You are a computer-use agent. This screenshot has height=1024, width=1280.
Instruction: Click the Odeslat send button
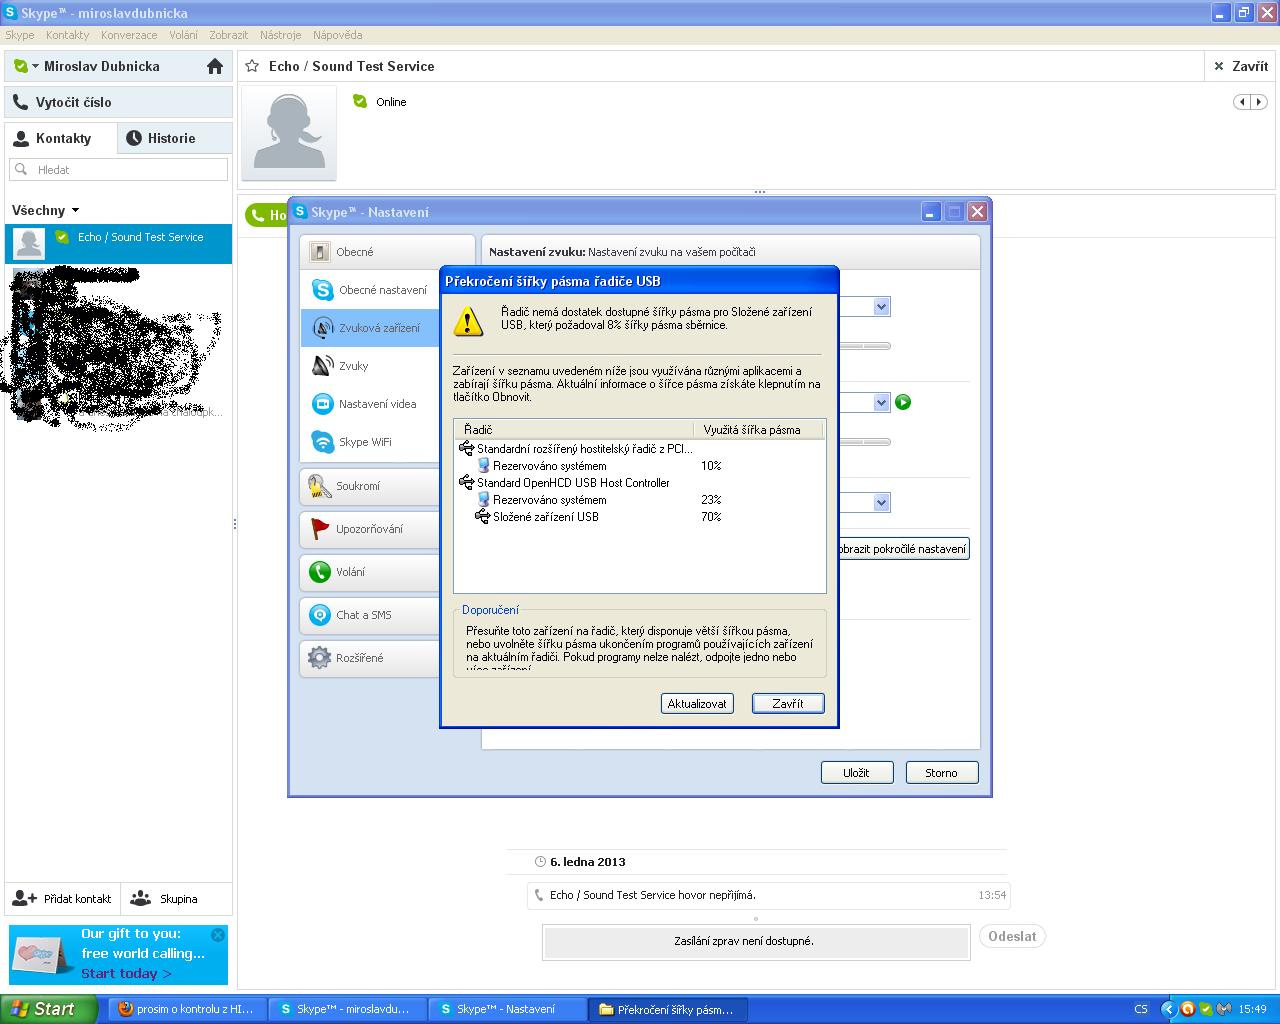click(1012, 937)
